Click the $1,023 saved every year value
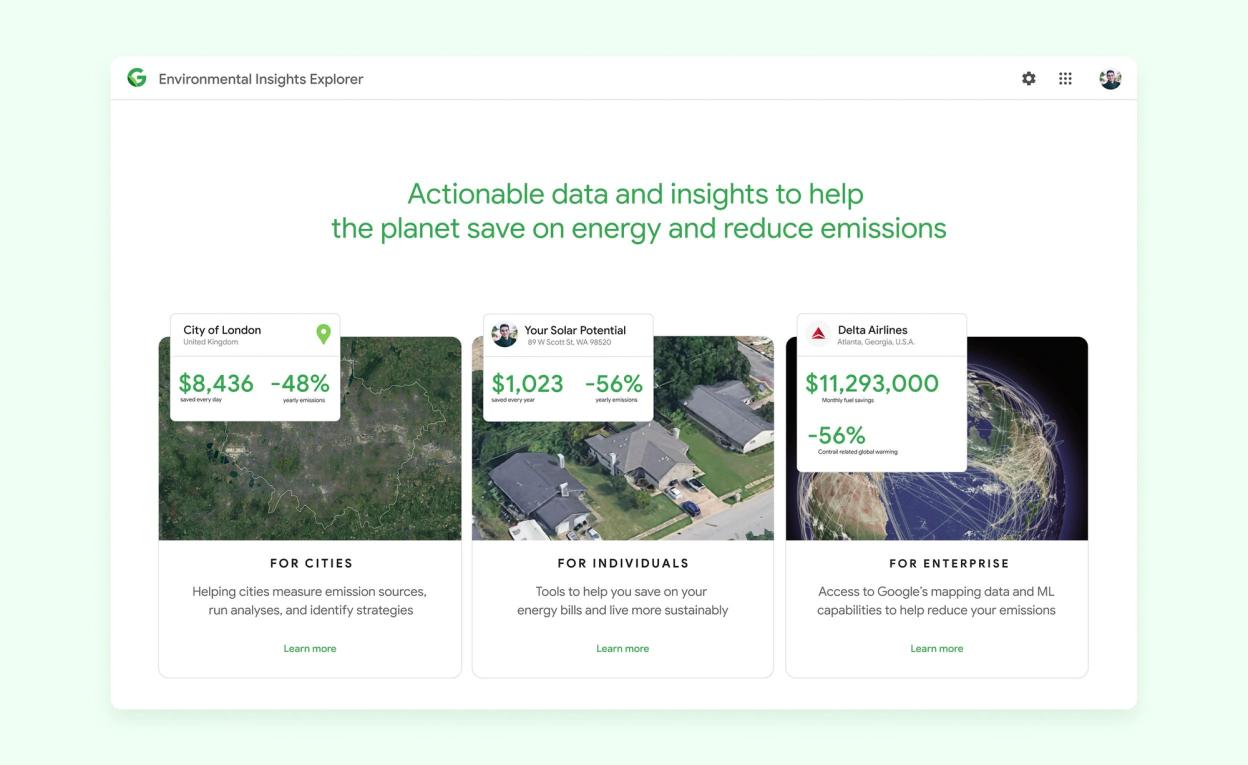The width and height of the screenshot is (1248, 765). coord(527,383)
